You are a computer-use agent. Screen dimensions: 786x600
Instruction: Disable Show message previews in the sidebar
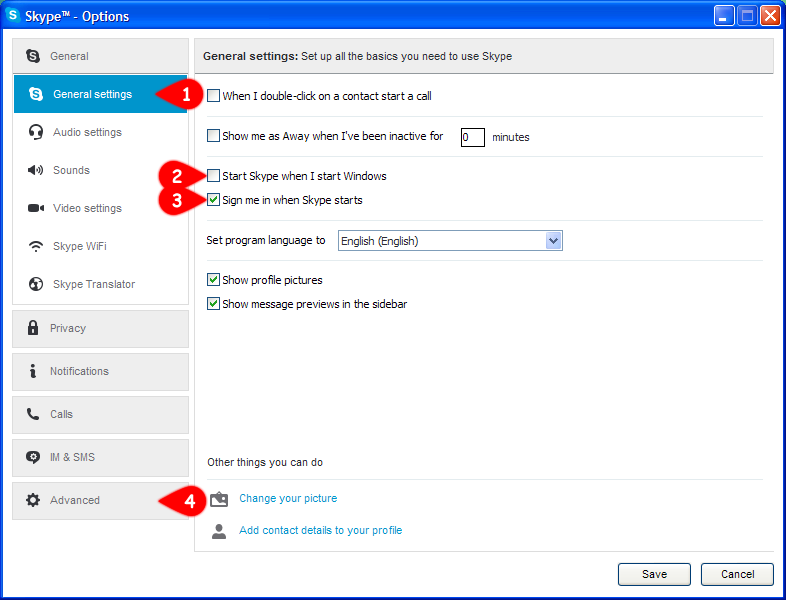tap(214, 303)
